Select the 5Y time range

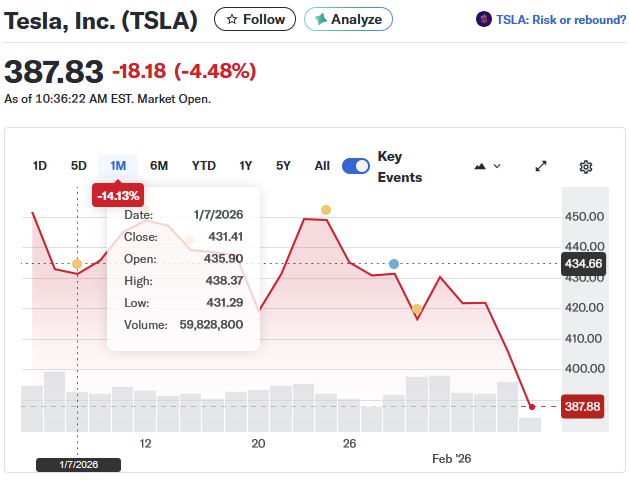pos(283,166)
